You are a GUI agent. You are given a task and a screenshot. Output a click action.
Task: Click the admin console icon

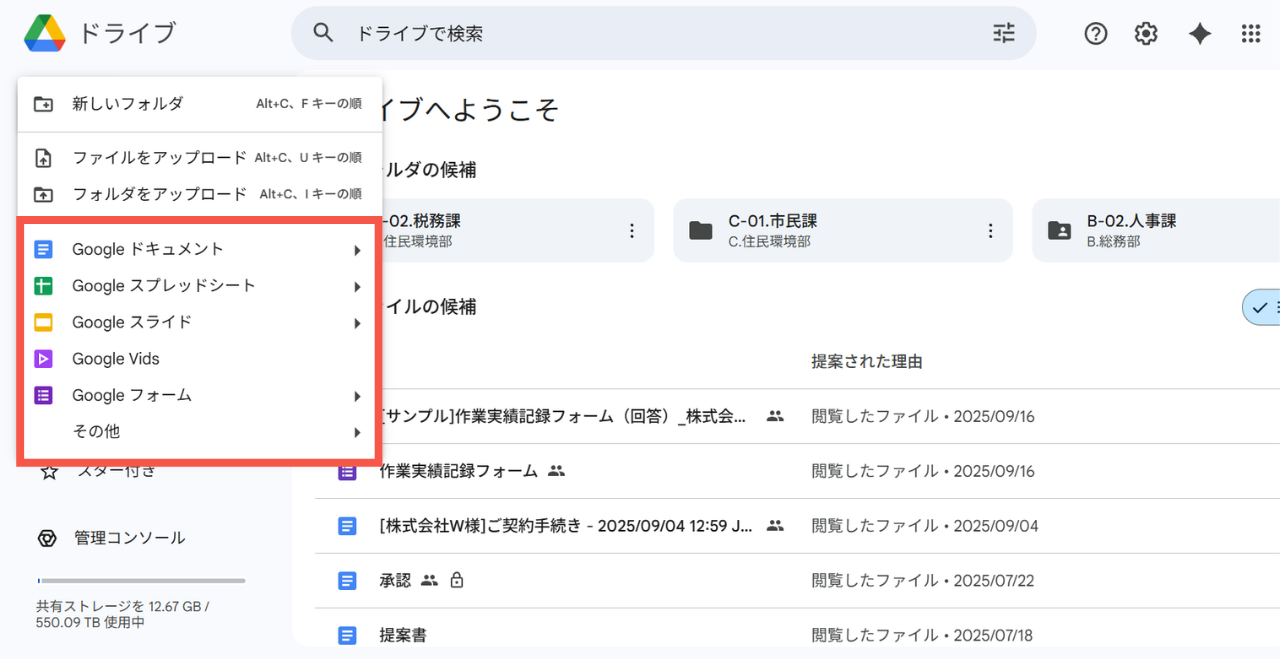[46, 538]
